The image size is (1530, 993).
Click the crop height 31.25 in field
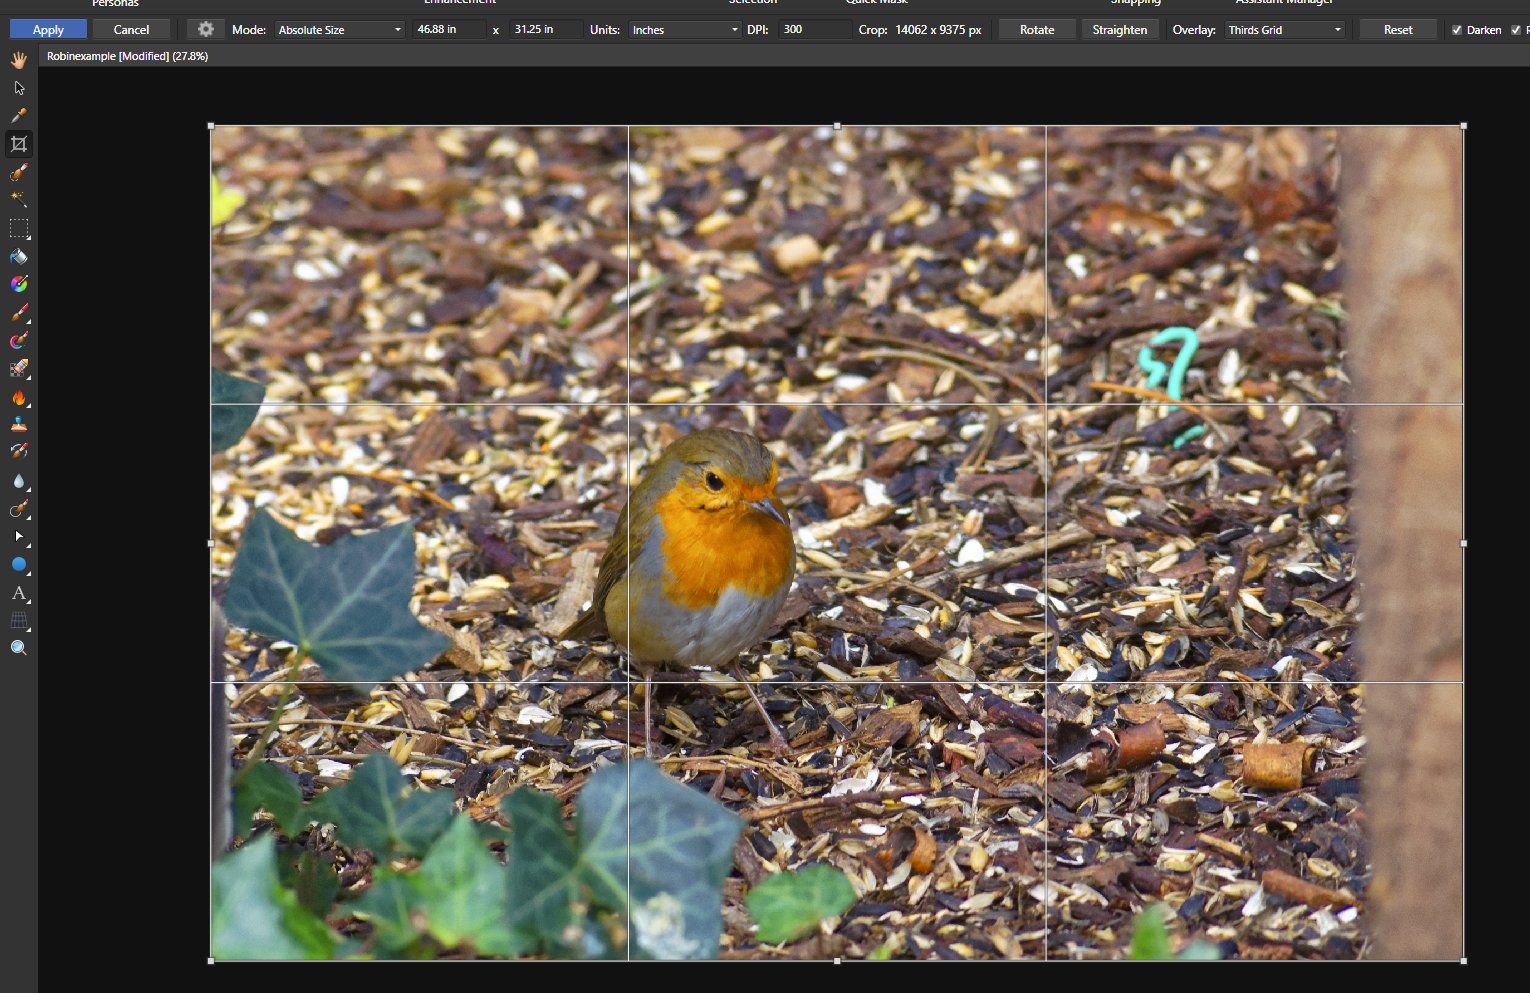point(545,30)
